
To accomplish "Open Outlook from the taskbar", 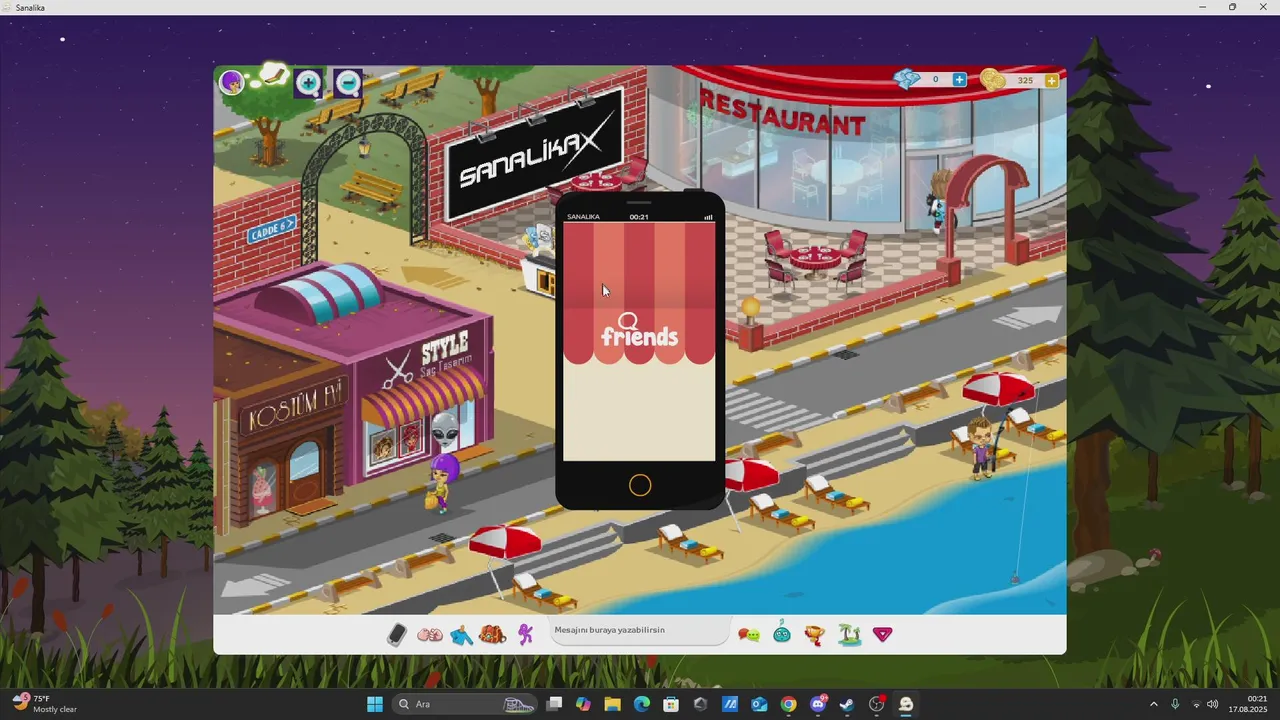I will click(x=759, y=704).
